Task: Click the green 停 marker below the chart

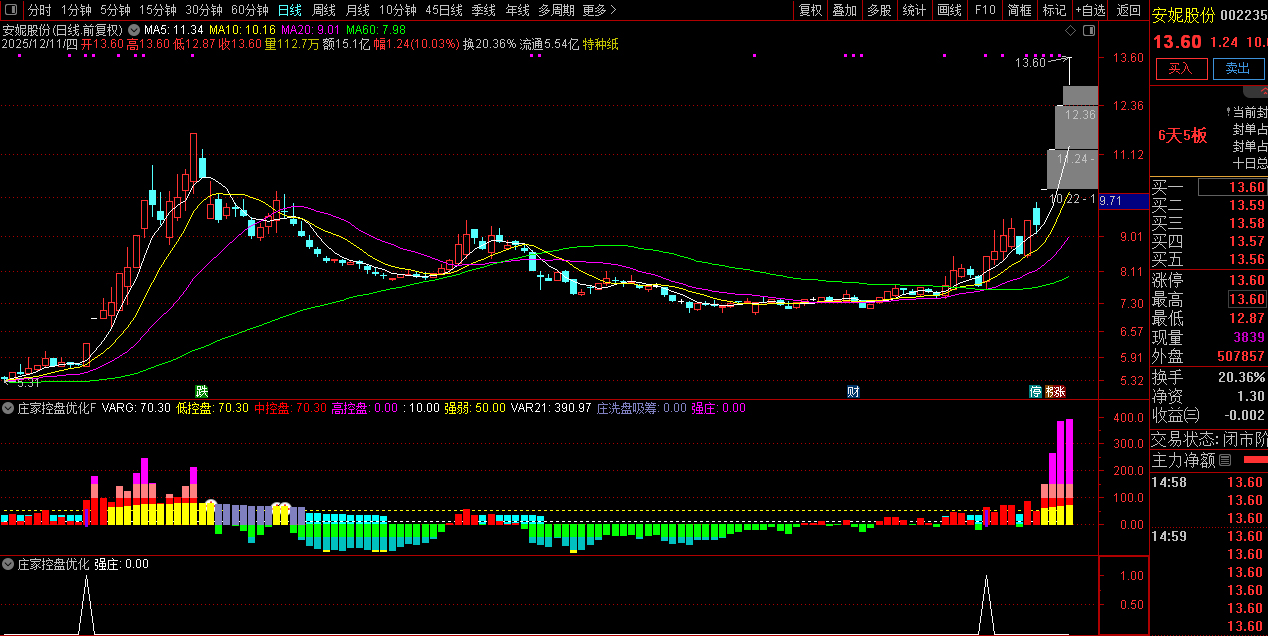Action: (1036, 391)
